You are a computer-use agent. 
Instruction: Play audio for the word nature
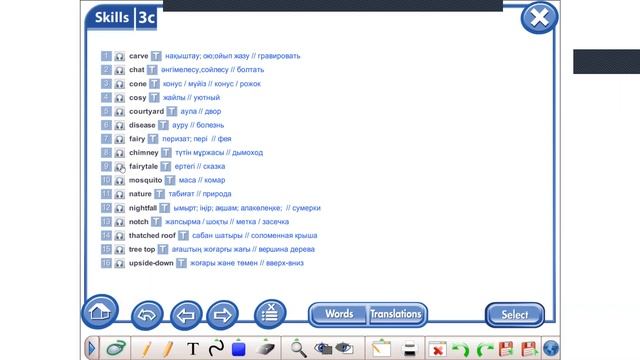tap(119, 194)
